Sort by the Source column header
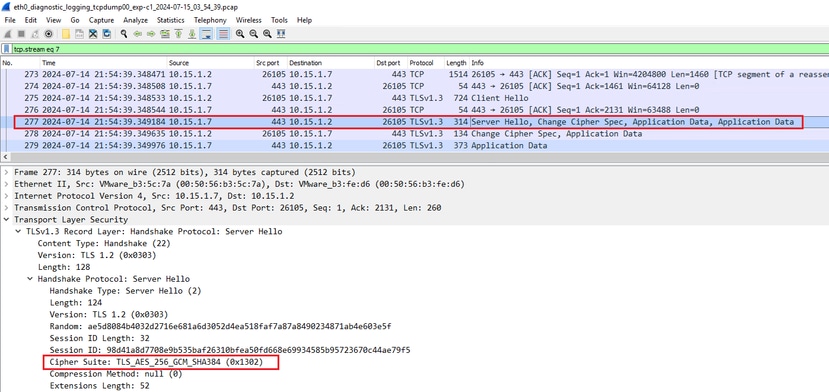Image resolution: width=829 pixels, height=392 pixels. [211, 63]
